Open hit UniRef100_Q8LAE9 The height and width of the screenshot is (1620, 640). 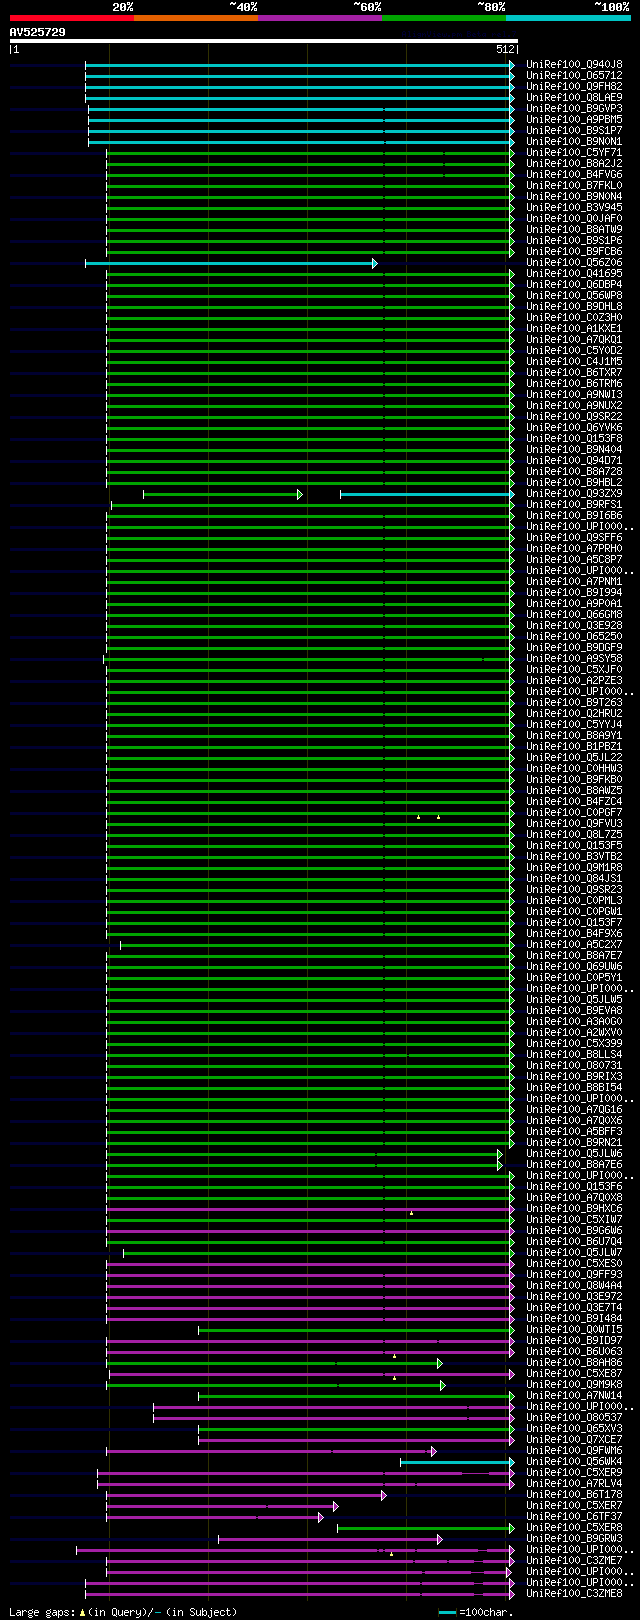(574, 97)
